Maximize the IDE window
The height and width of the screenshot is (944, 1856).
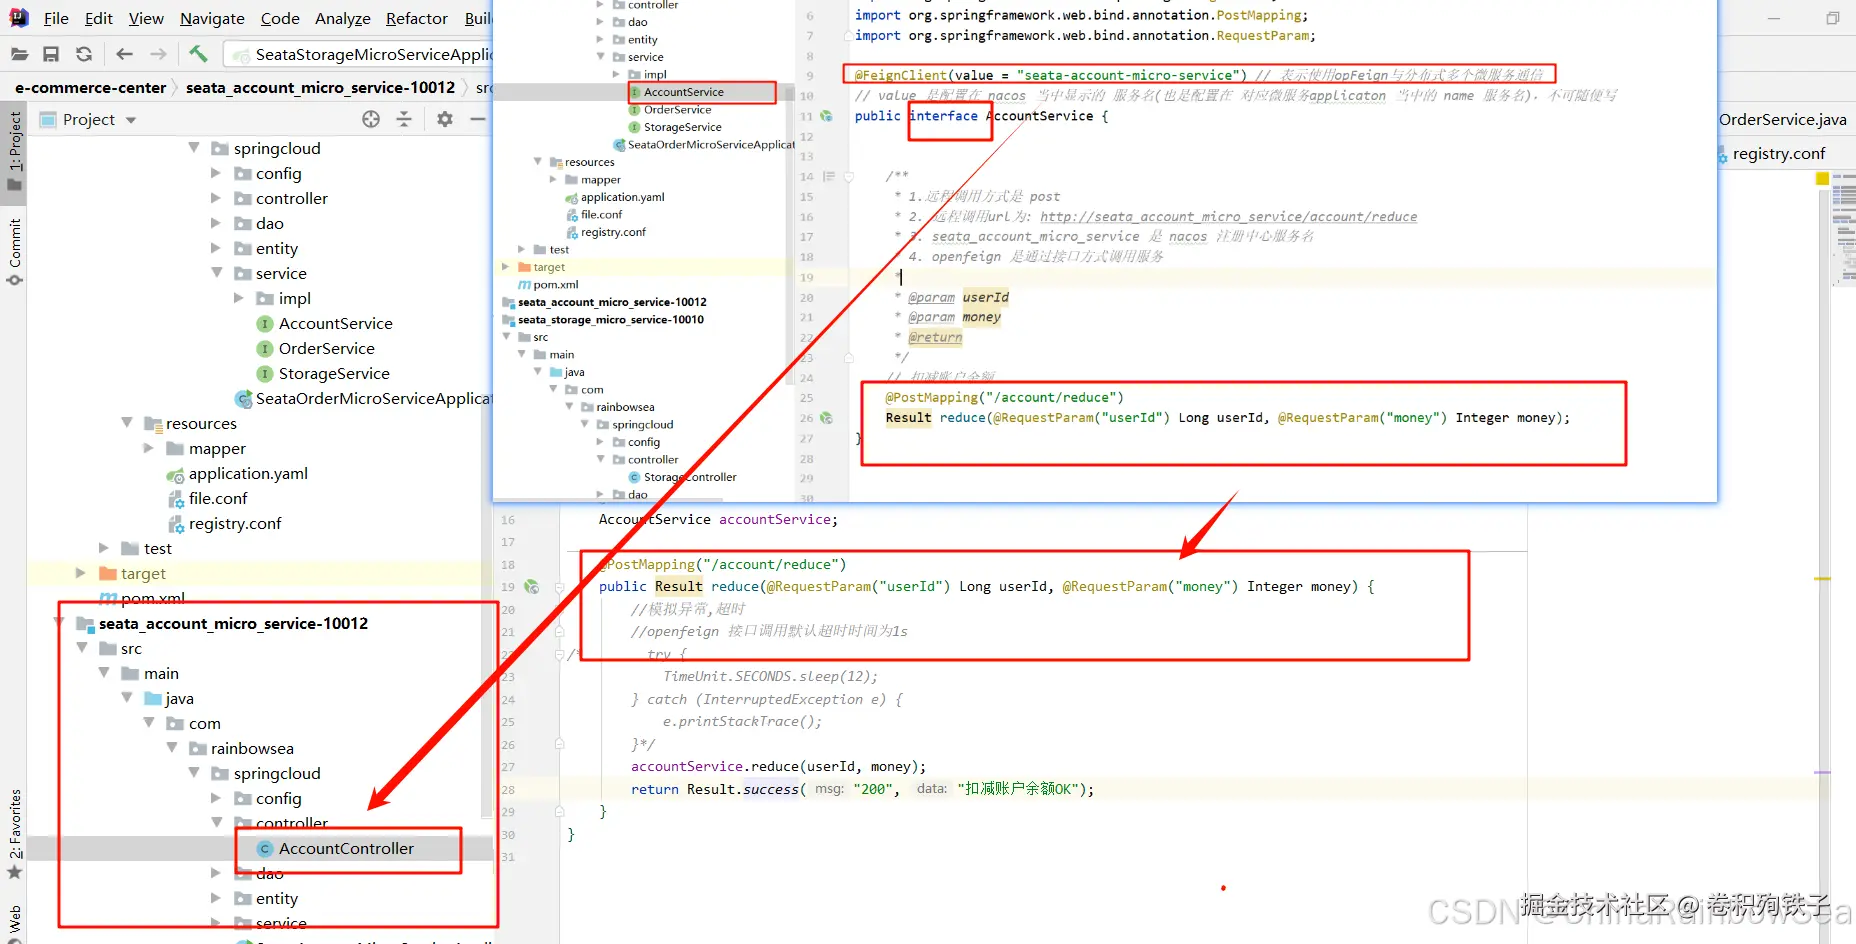pos(1833,18)
